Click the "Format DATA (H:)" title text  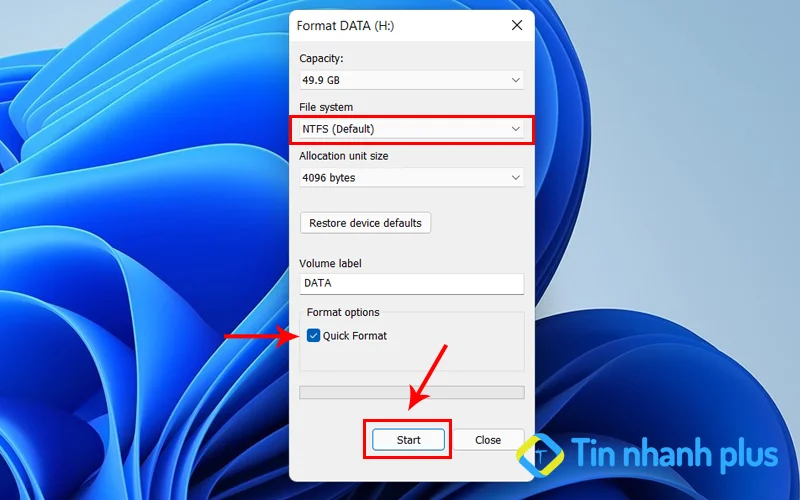click(x=345, y=26)
